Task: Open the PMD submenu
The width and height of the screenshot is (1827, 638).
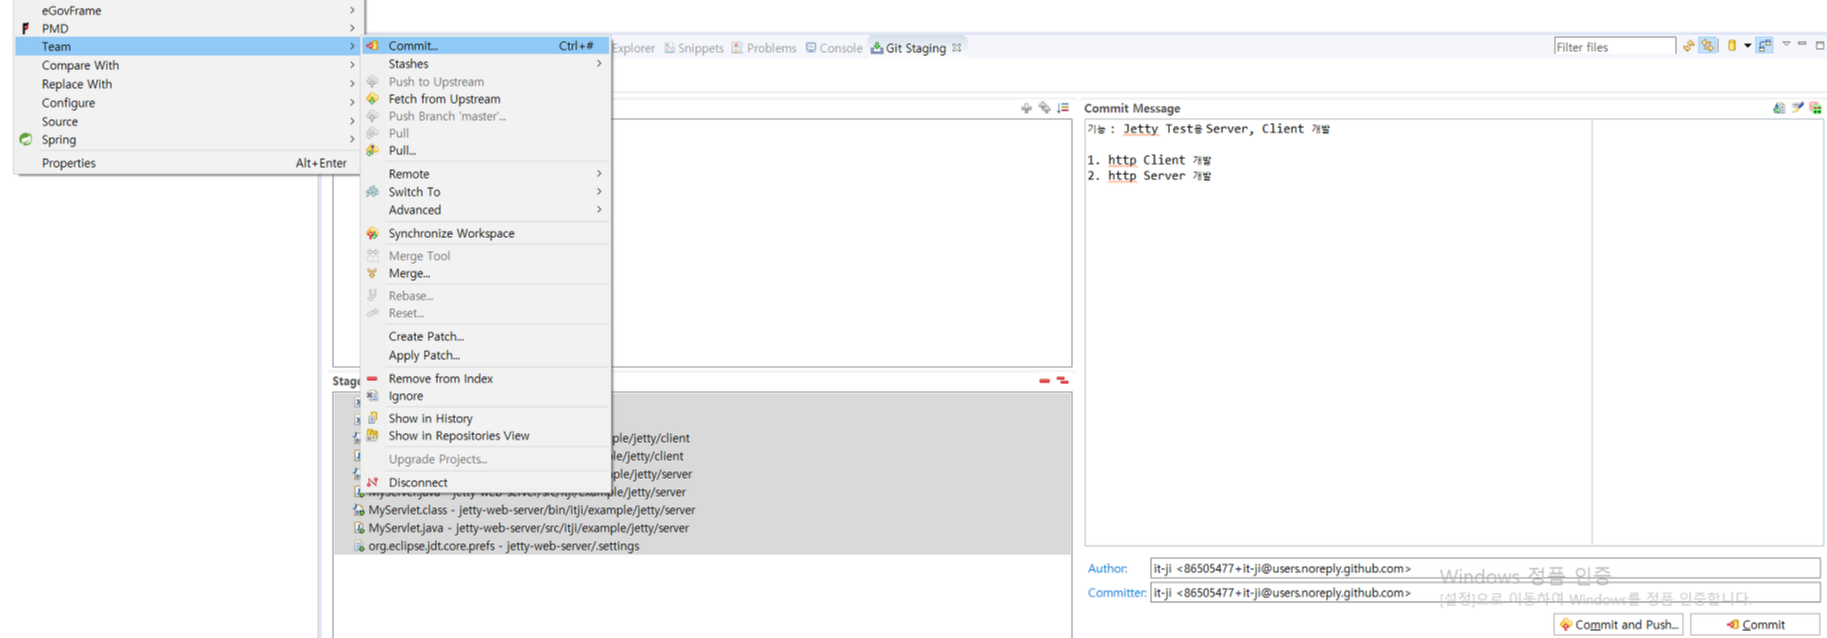Action: 187,28
